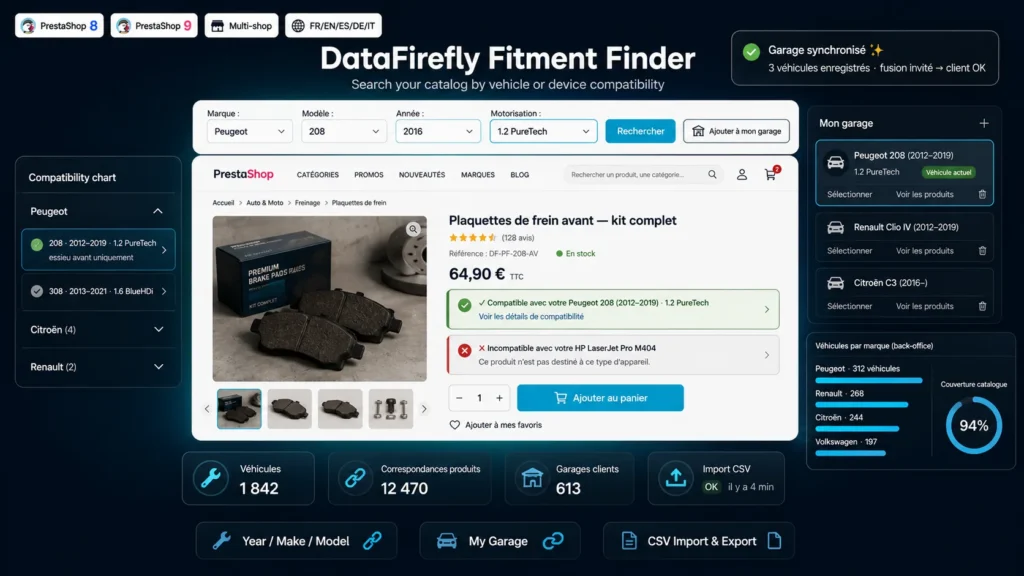Click the heart favorites icon

[455, 425]
